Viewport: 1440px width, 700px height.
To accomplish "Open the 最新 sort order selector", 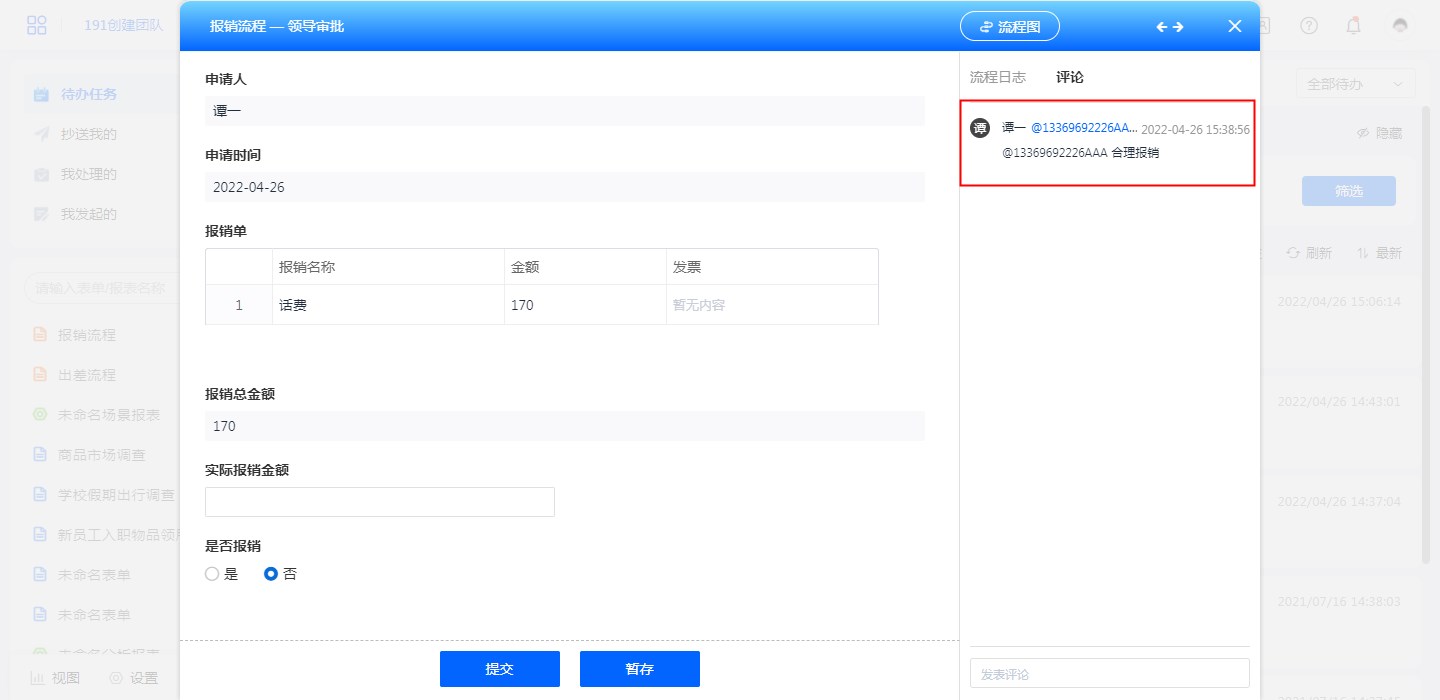I will pos(1379,253).
